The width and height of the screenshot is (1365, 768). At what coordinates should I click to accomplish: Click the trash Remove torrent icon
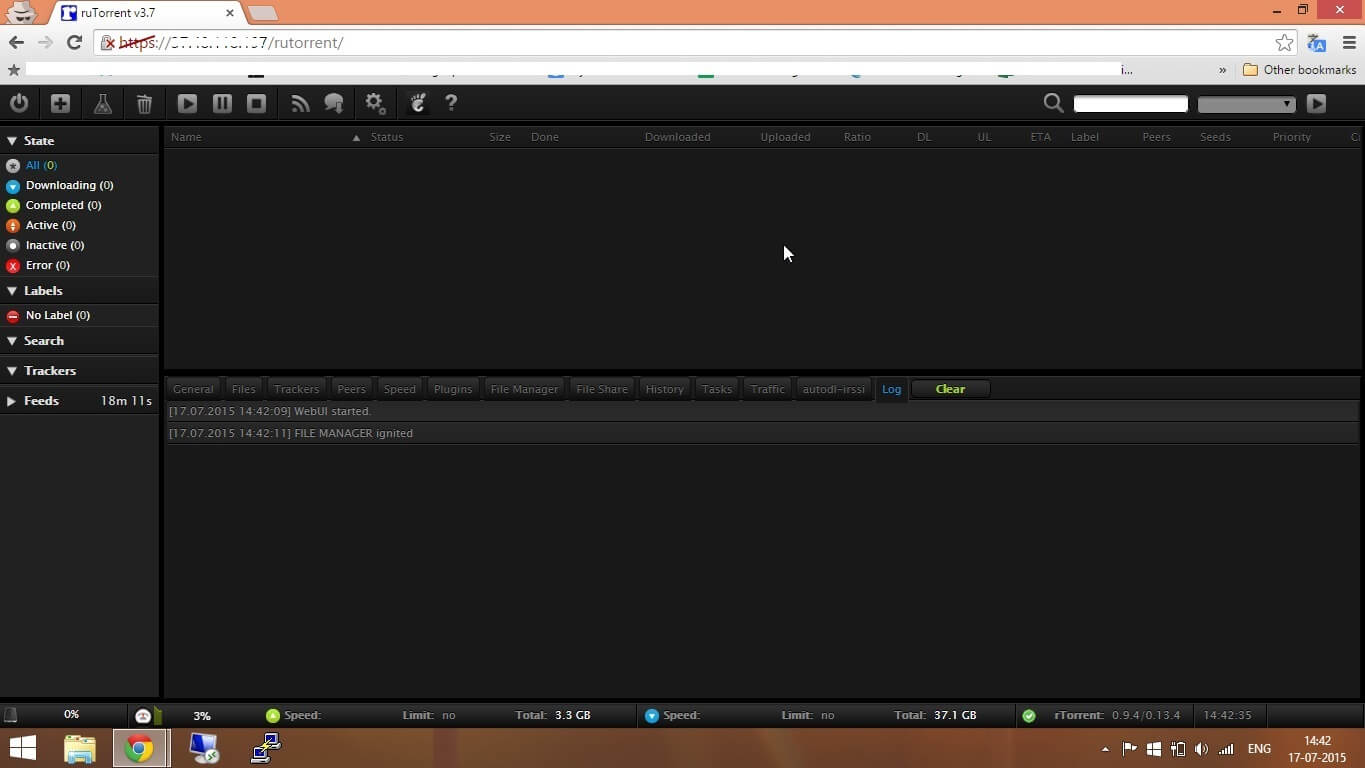pos(144,103)
